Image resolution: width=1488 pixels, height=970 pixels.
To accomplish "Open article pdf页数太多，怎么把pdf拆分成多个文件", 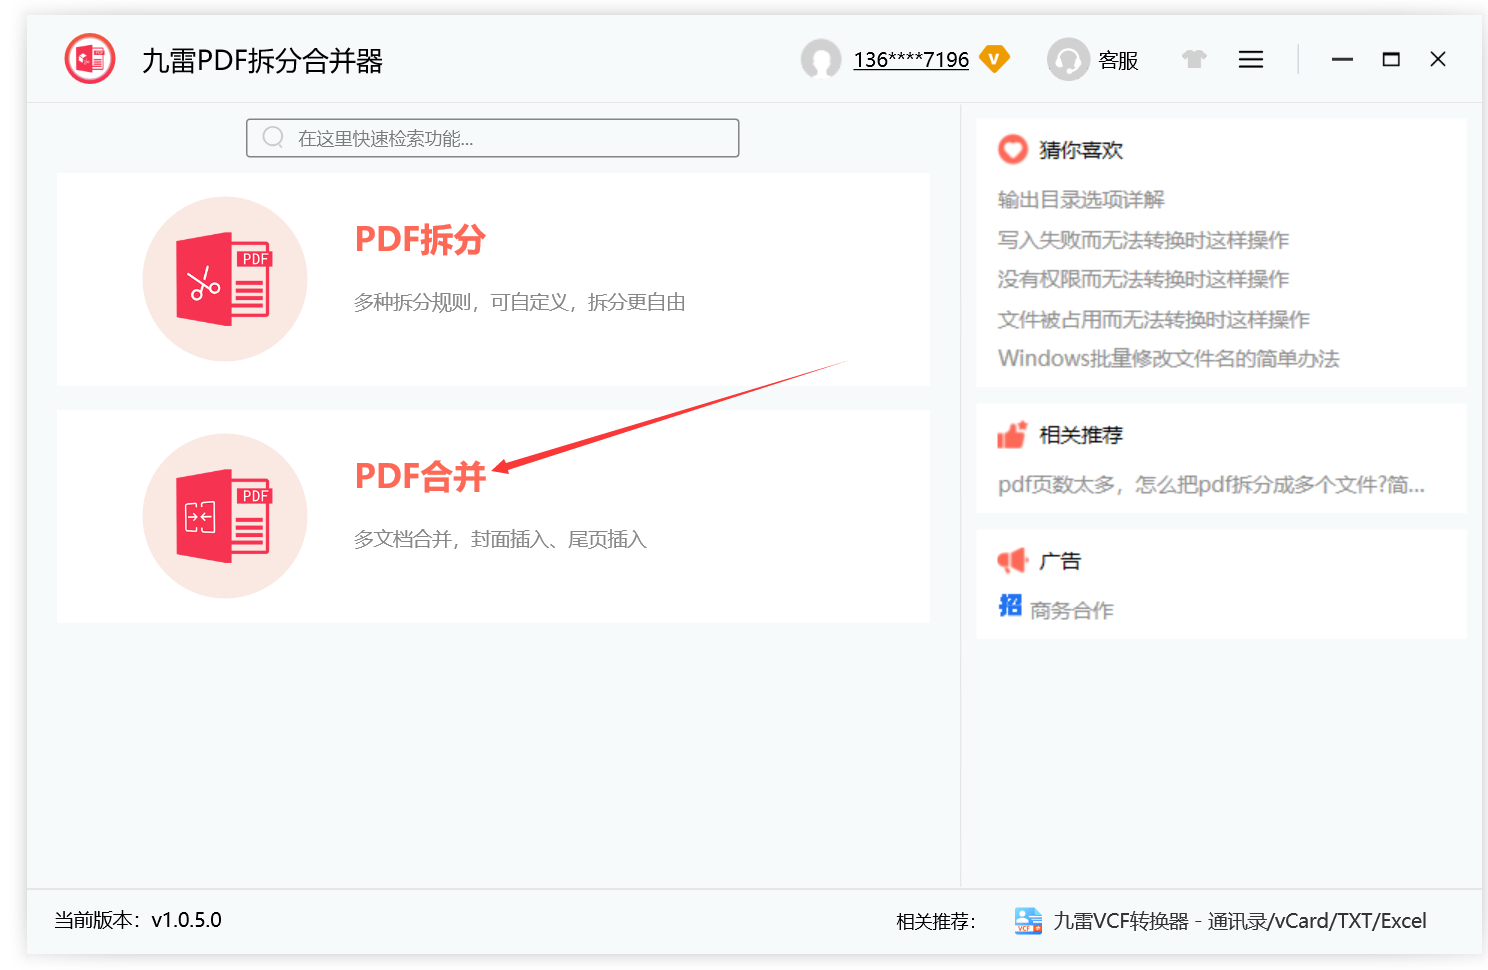I will pos(1211,485).
